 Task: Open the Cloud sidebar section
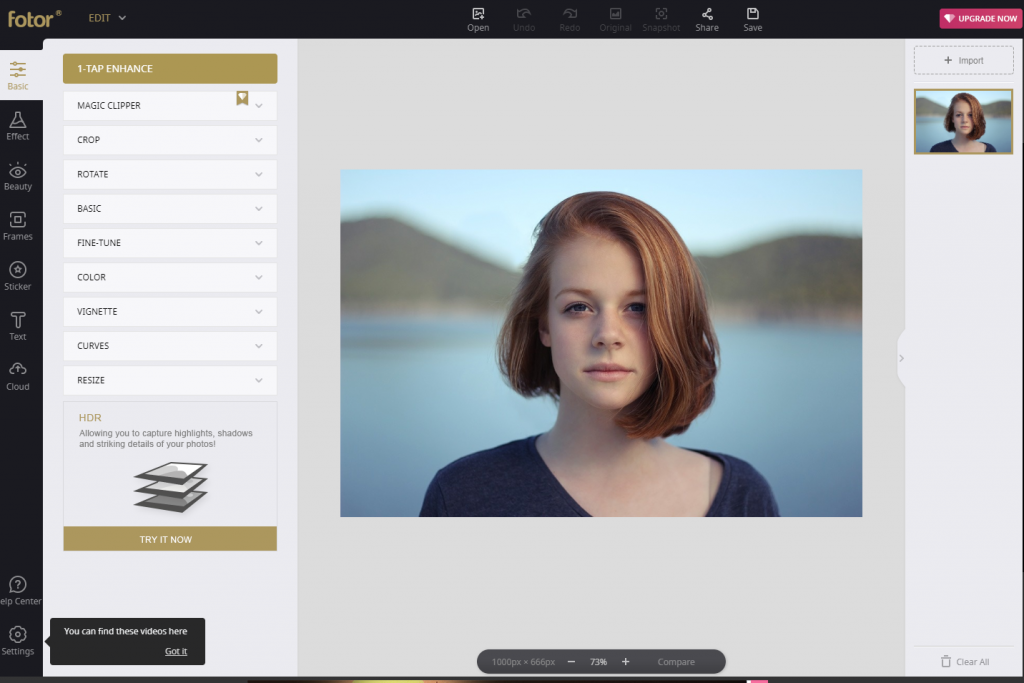18,376
